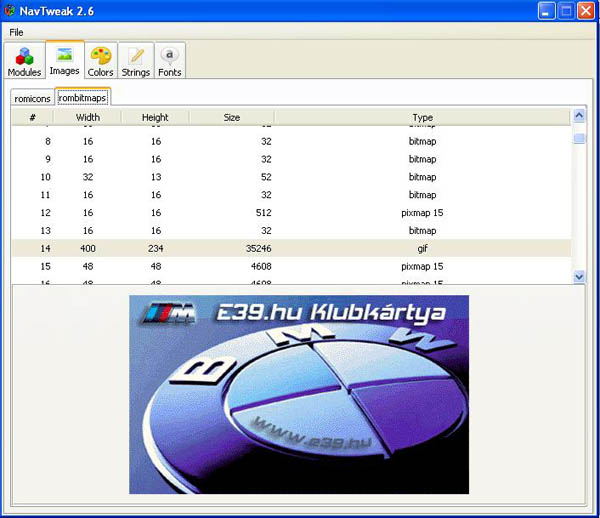Screen dimensions: 600x518
Task: Click the # column header
Action: [x=33, y=117]
